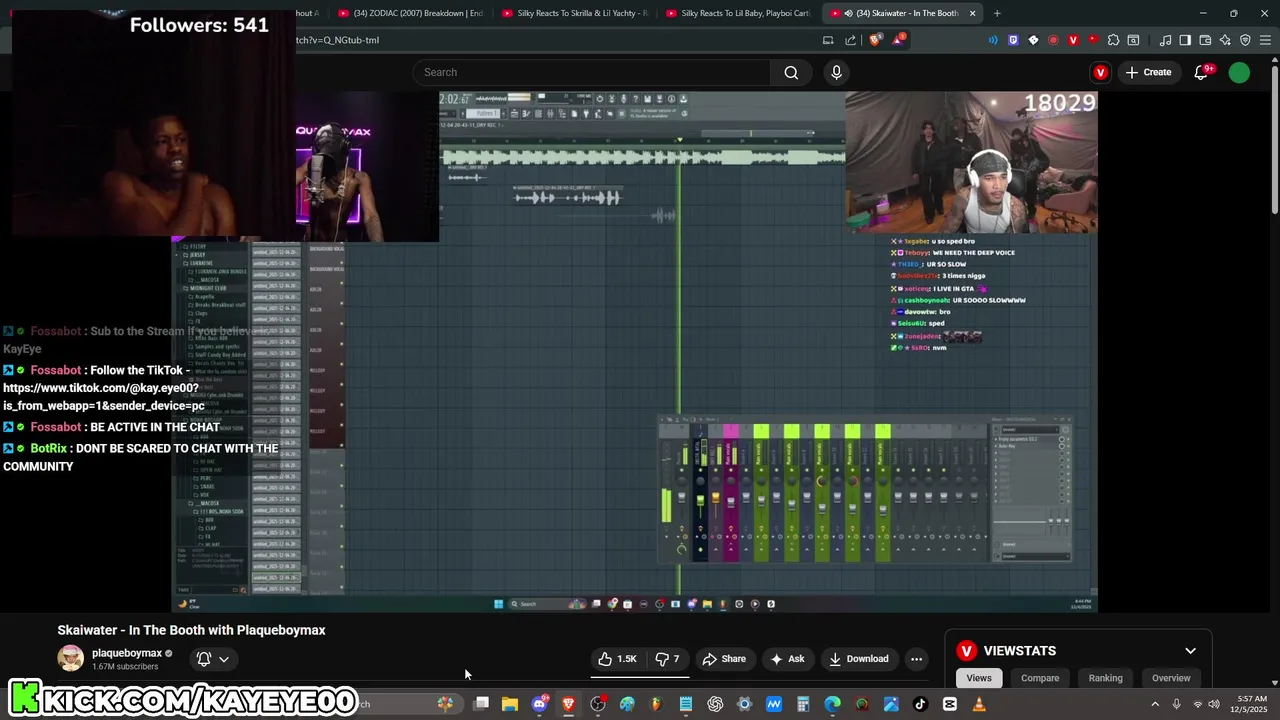Select the Ranking tab in ViewStats
The image size is (1280, 720).
(x=1105, y=678)
